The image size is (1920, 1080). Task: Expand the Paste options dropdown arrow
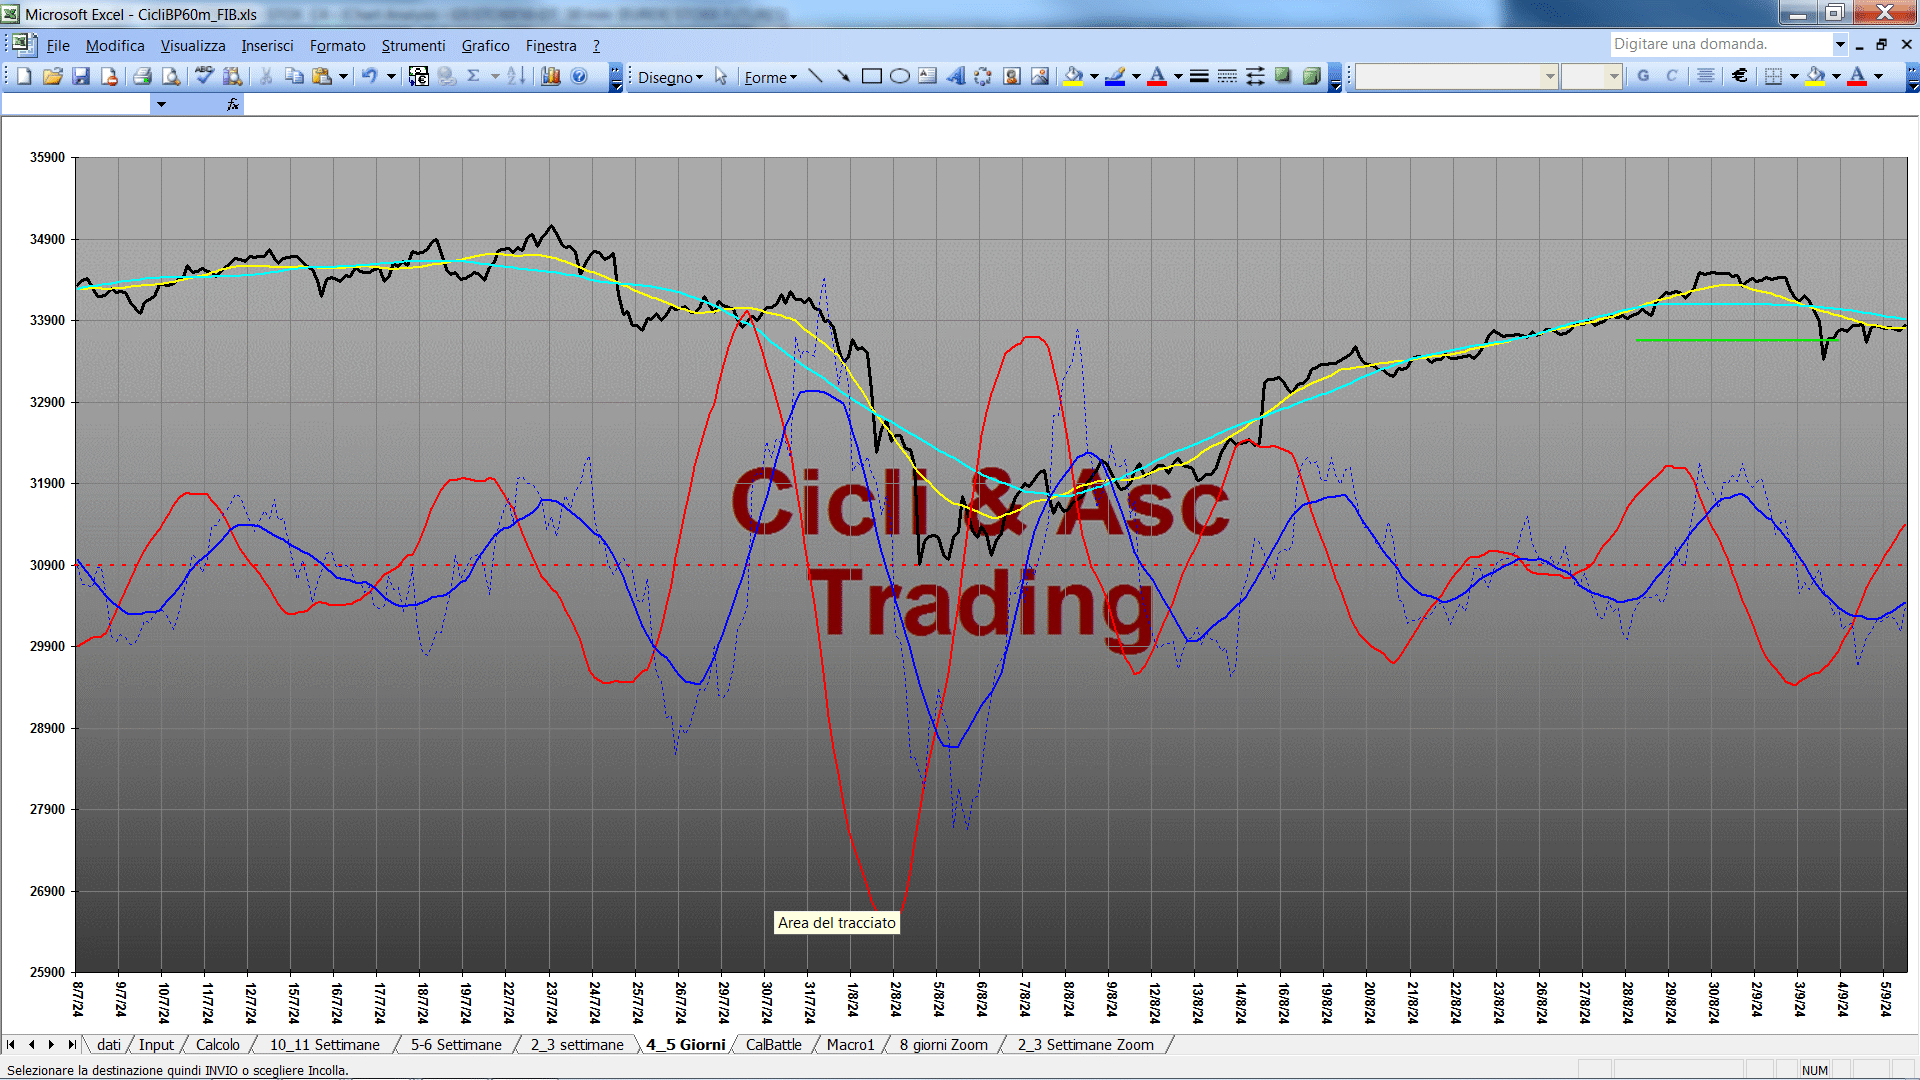tap(343, 76)
